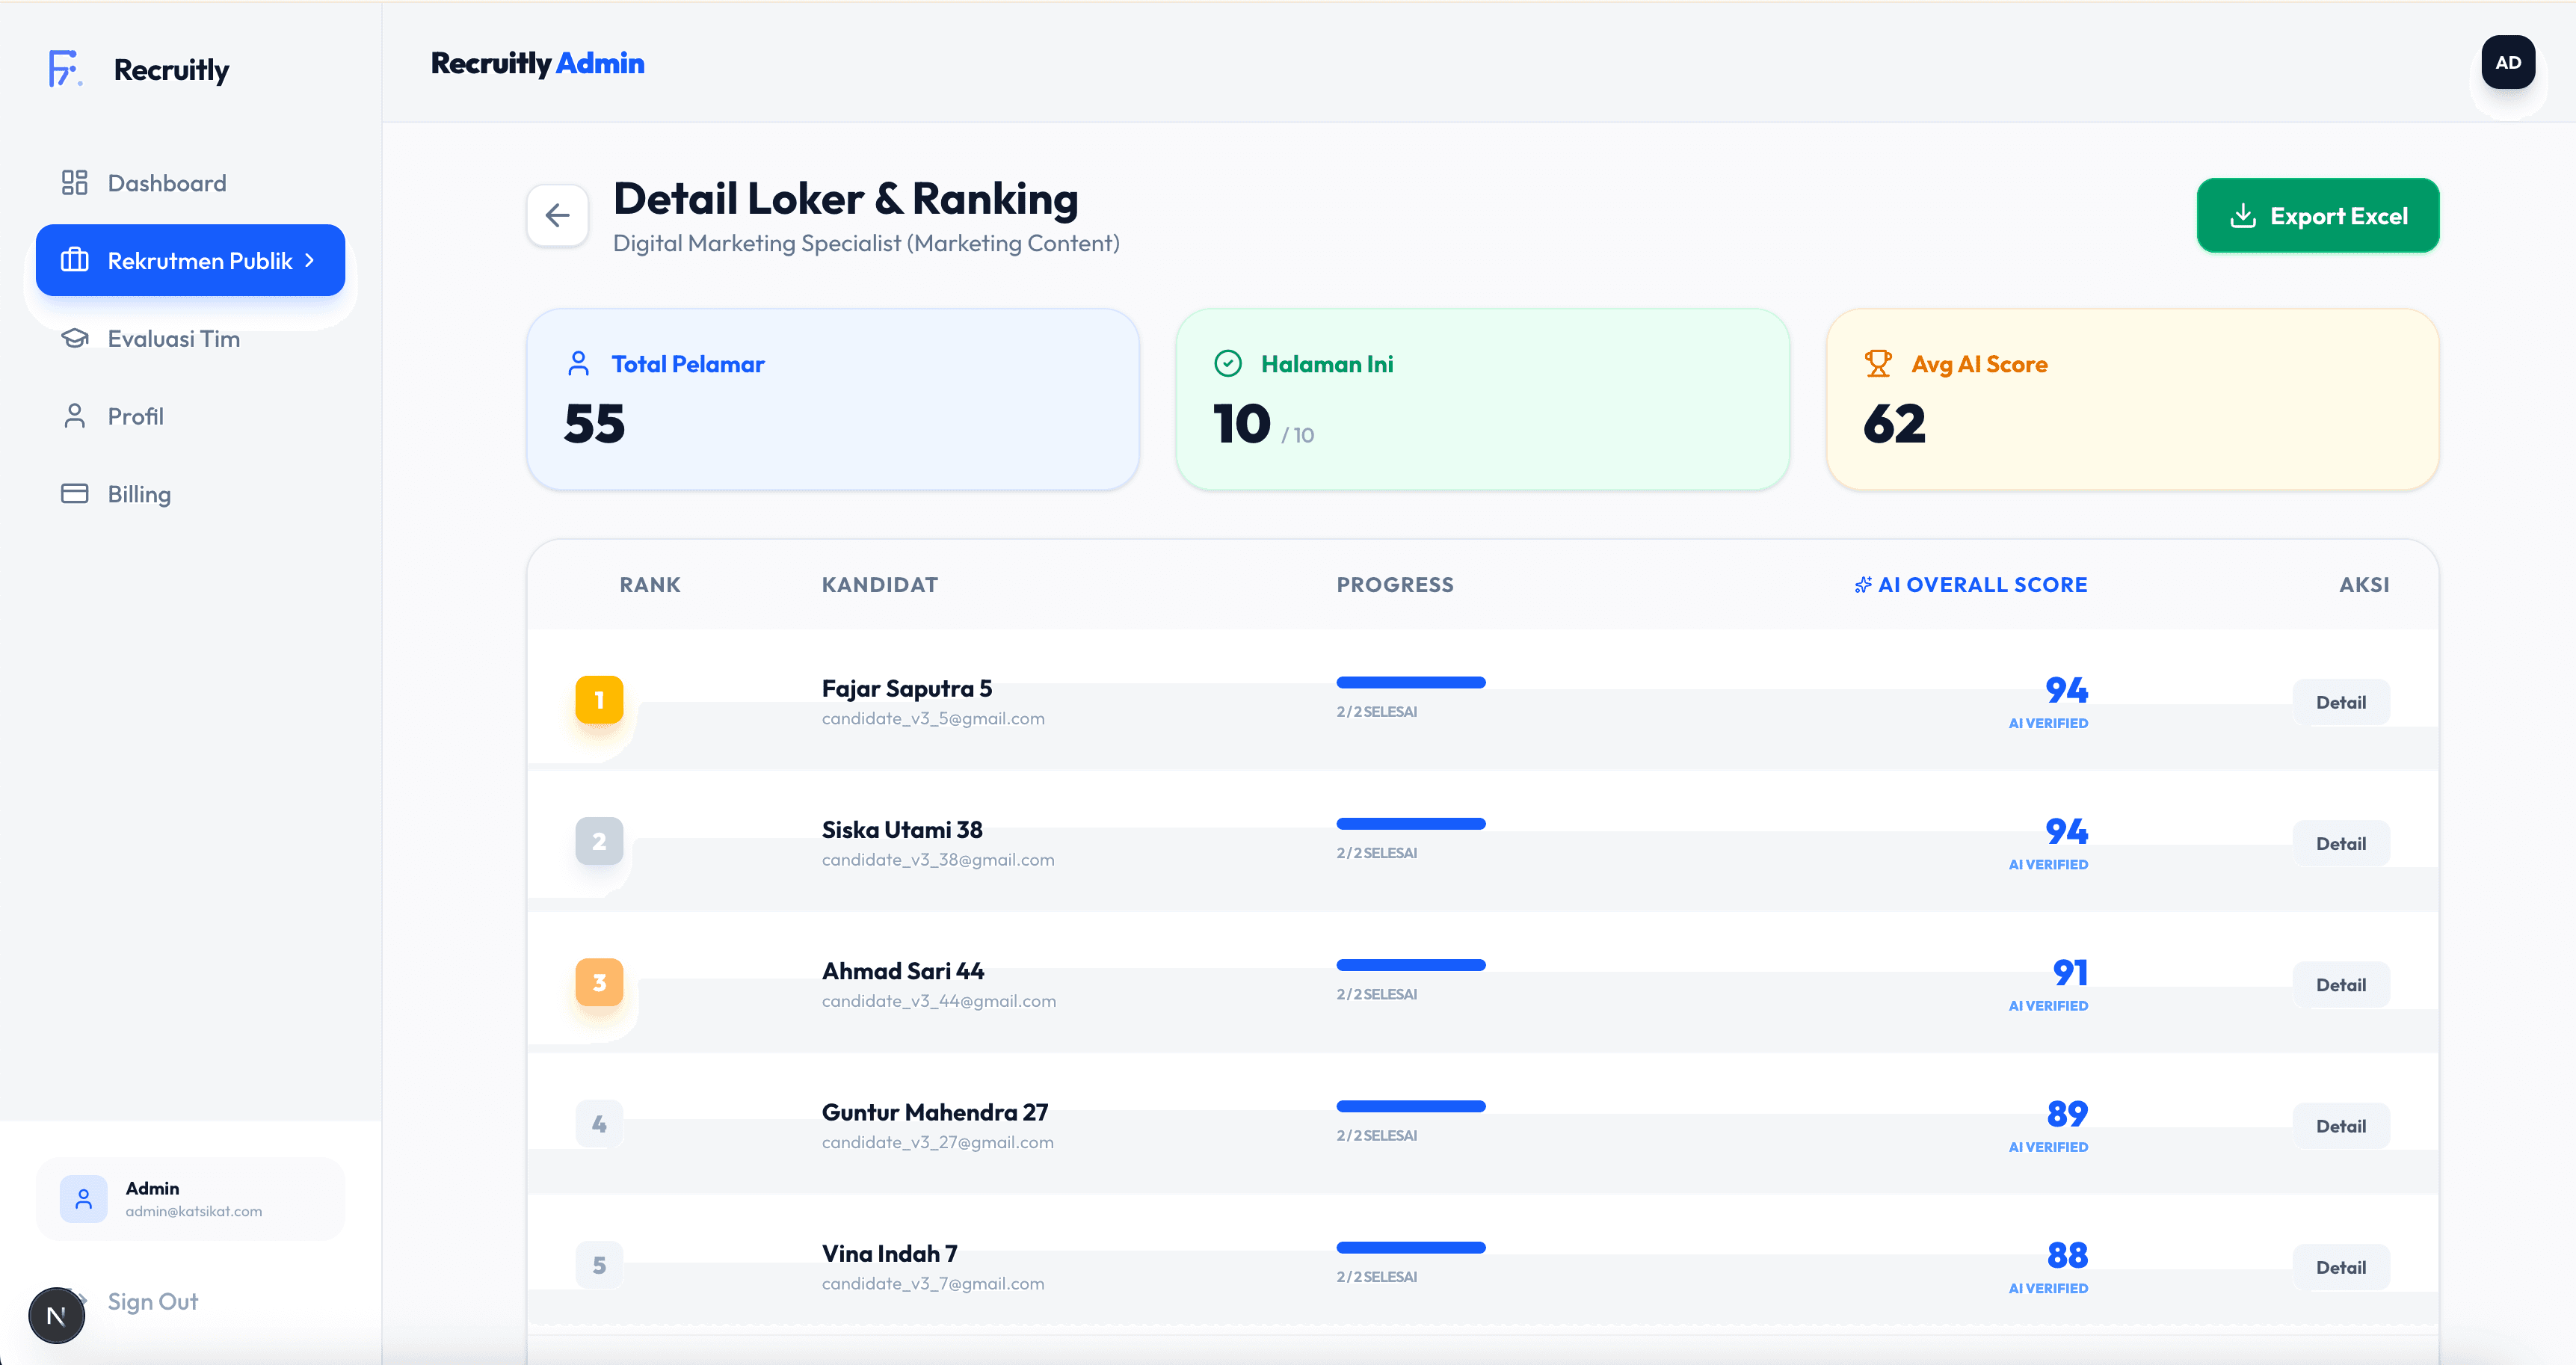The height and width of the screenshot is (1365, 2576).
Task: Click the sparkle icon beside AI Overall Score
Action: point(1862,585)
